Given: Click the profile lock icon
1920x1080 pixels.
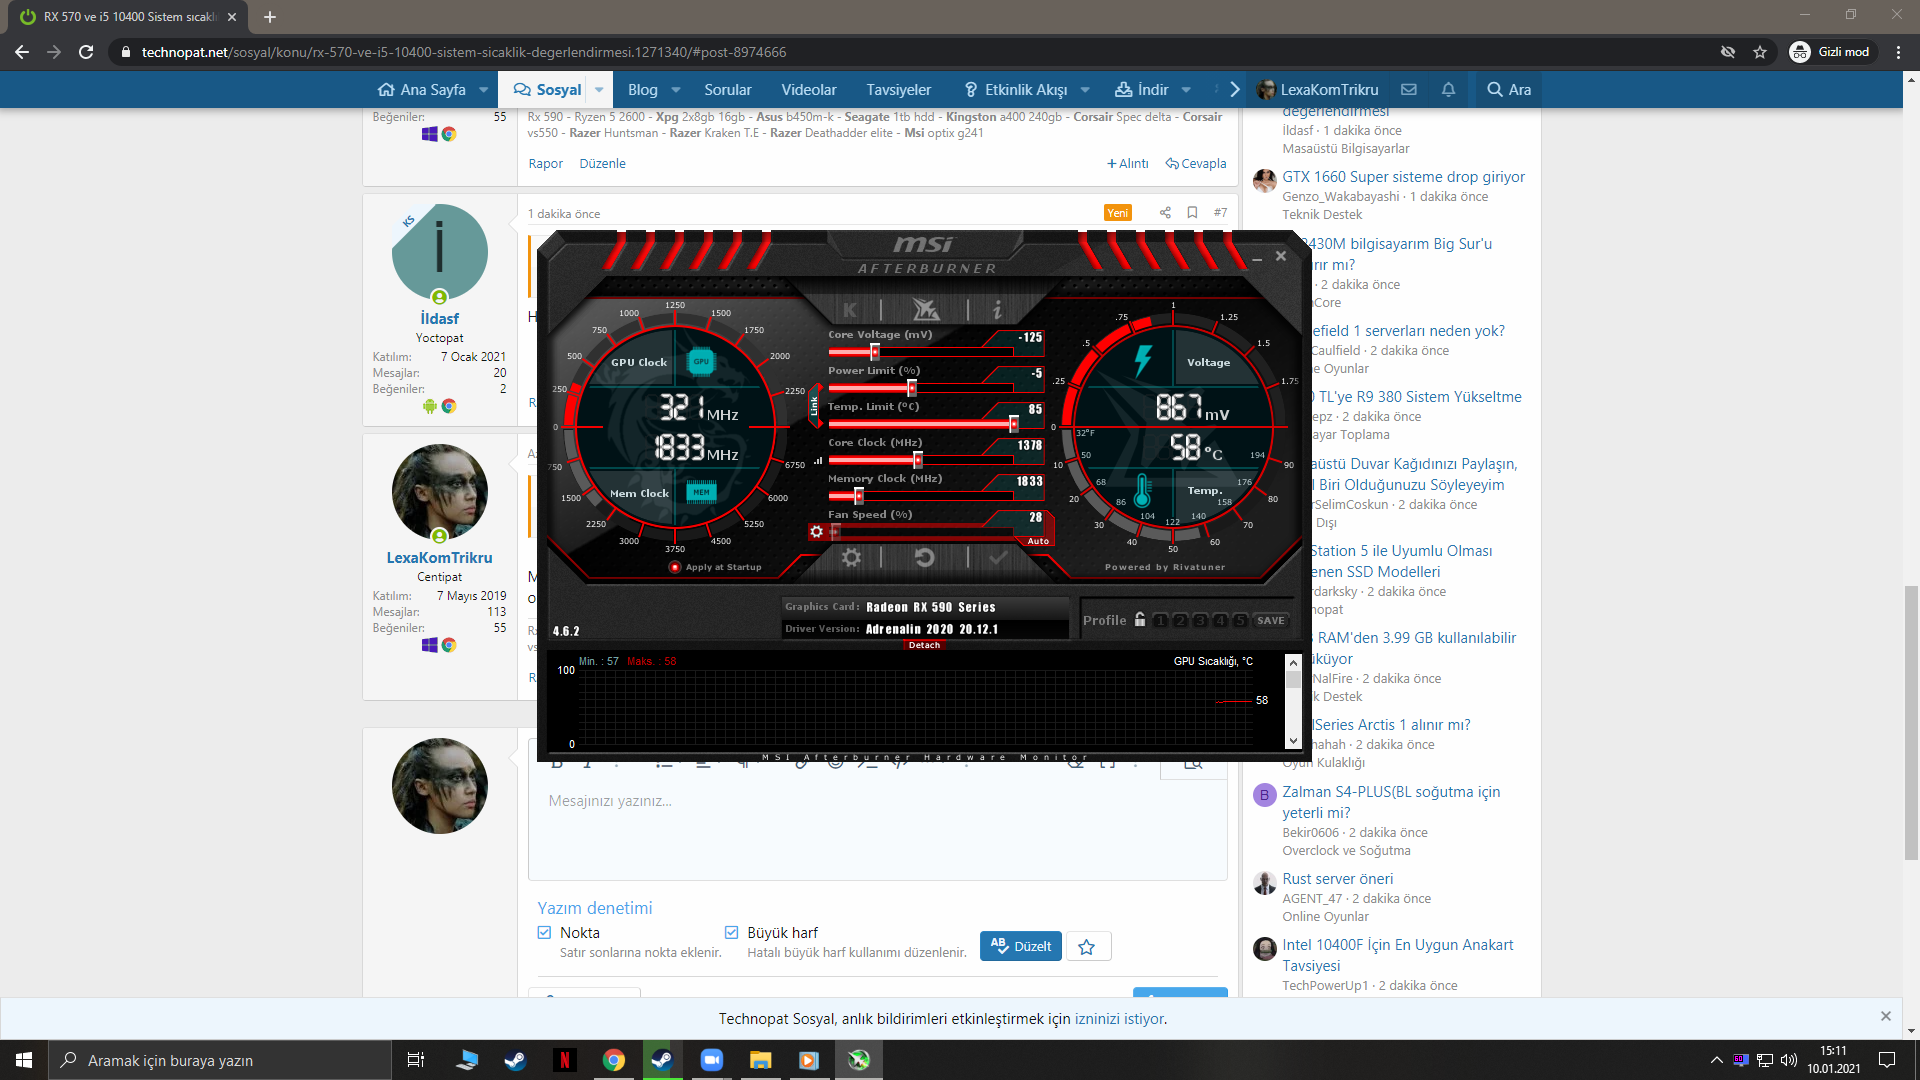Looking at the screenshot, I should click(1140, 620).
